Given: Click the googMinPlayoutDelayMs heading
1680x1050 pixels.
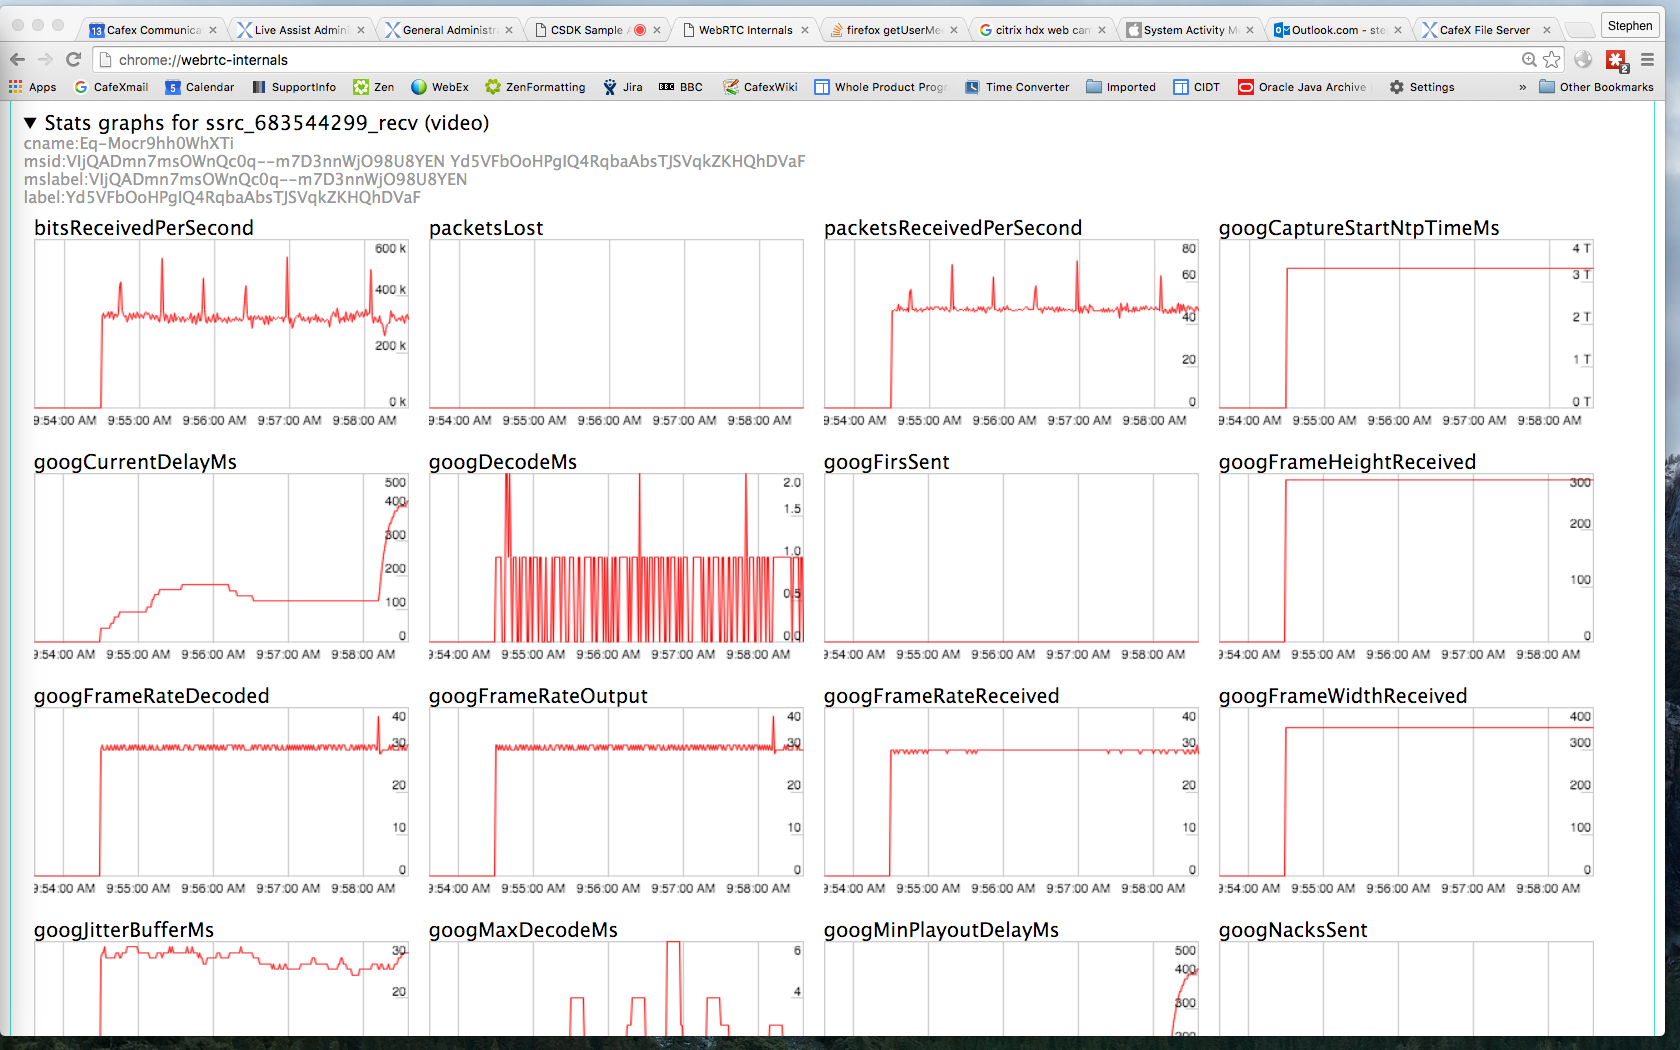Looking at the screenshot, I should pos(941,930).
